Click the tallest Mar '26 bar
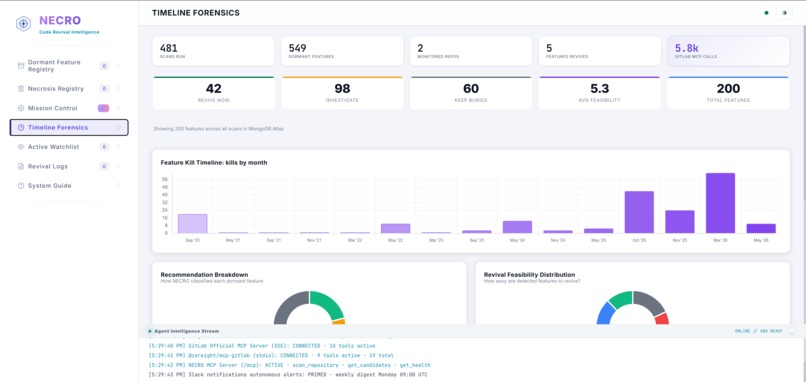The width and height of the screenshot is (806, 382). (721, 203)
